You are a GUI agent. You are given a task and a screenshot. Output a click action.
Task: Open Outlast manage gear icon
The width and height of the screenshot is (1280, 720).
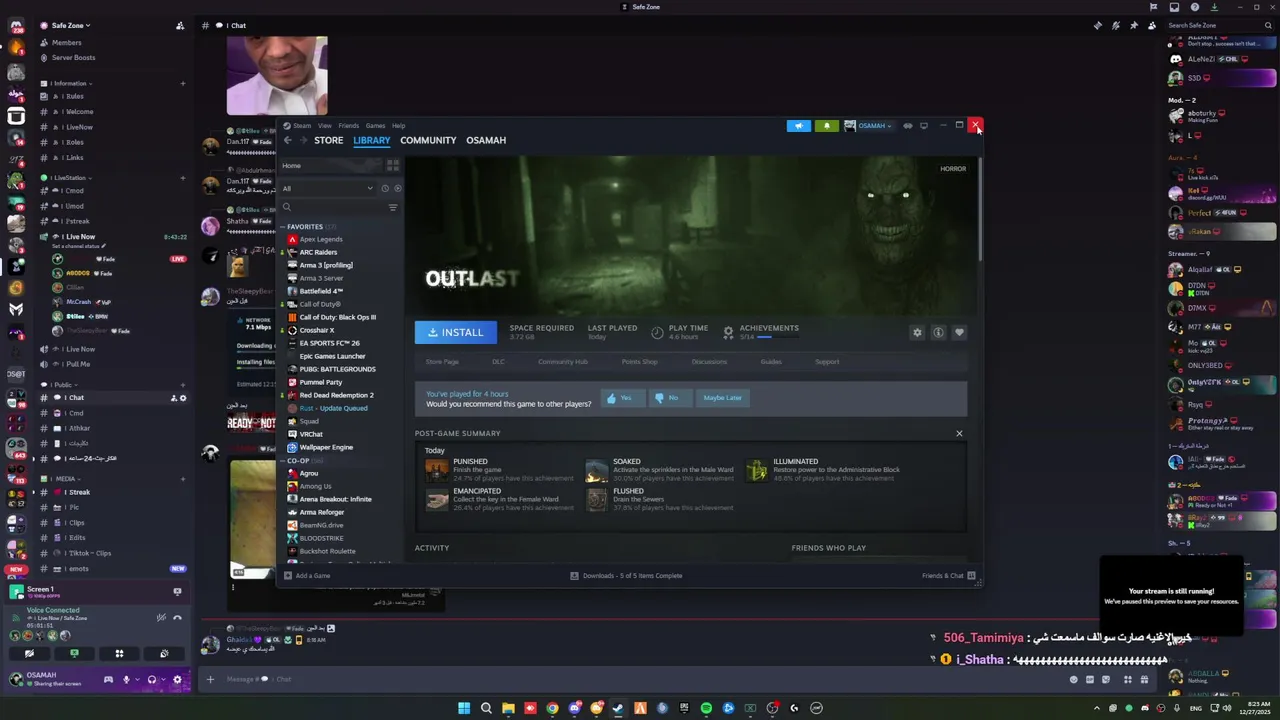[917, 332]
